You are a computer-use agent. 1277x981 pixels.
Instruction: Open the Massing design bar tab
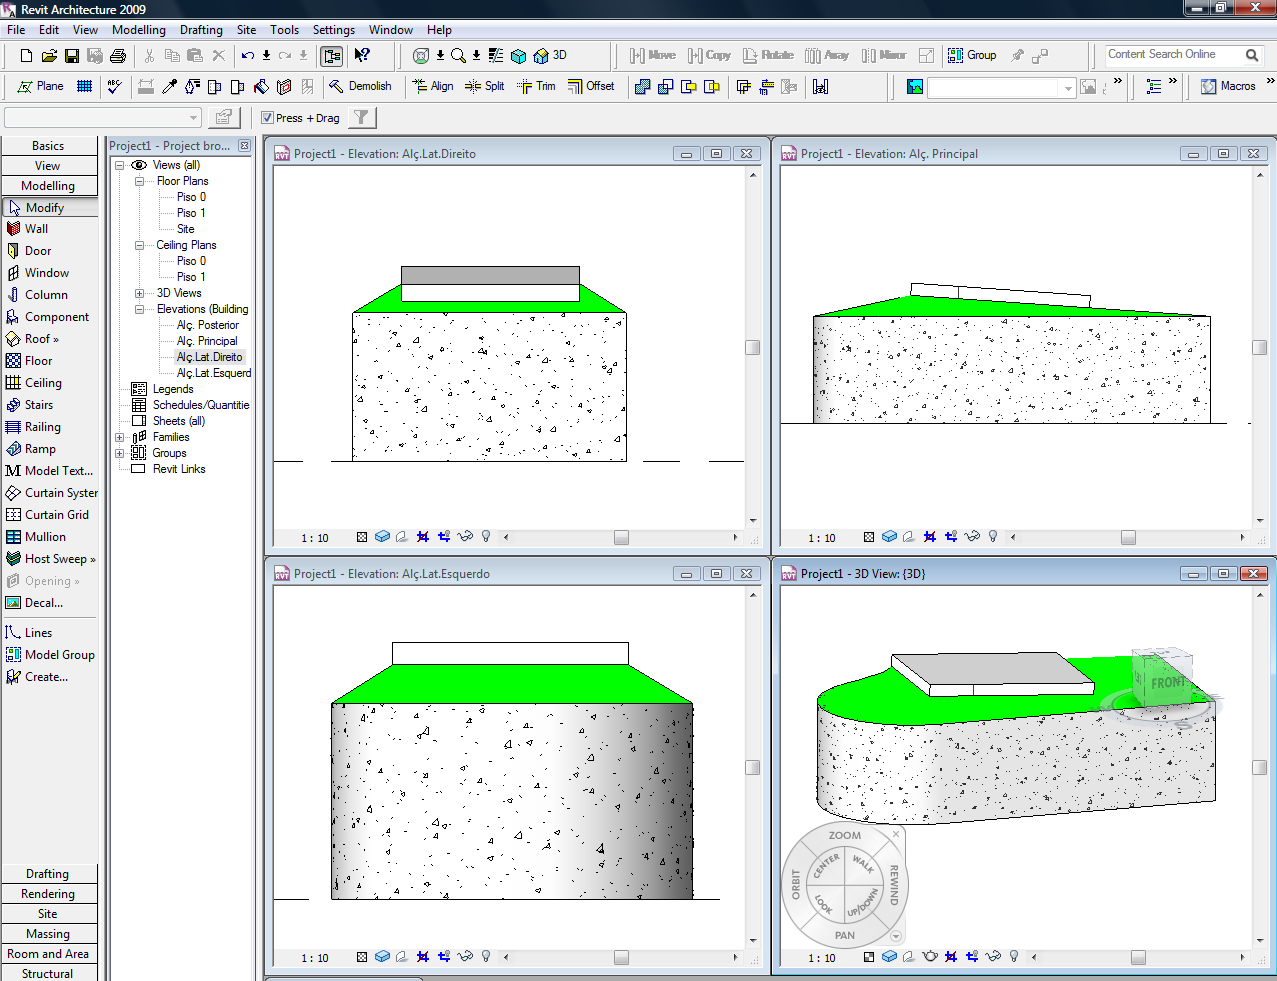pos(48,934)
